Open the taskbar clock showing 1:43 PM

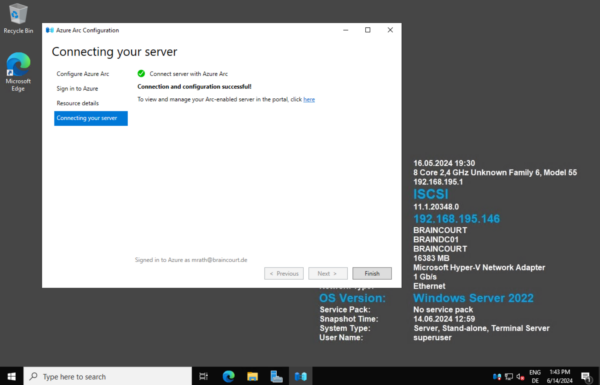click(x=560, y=377)
